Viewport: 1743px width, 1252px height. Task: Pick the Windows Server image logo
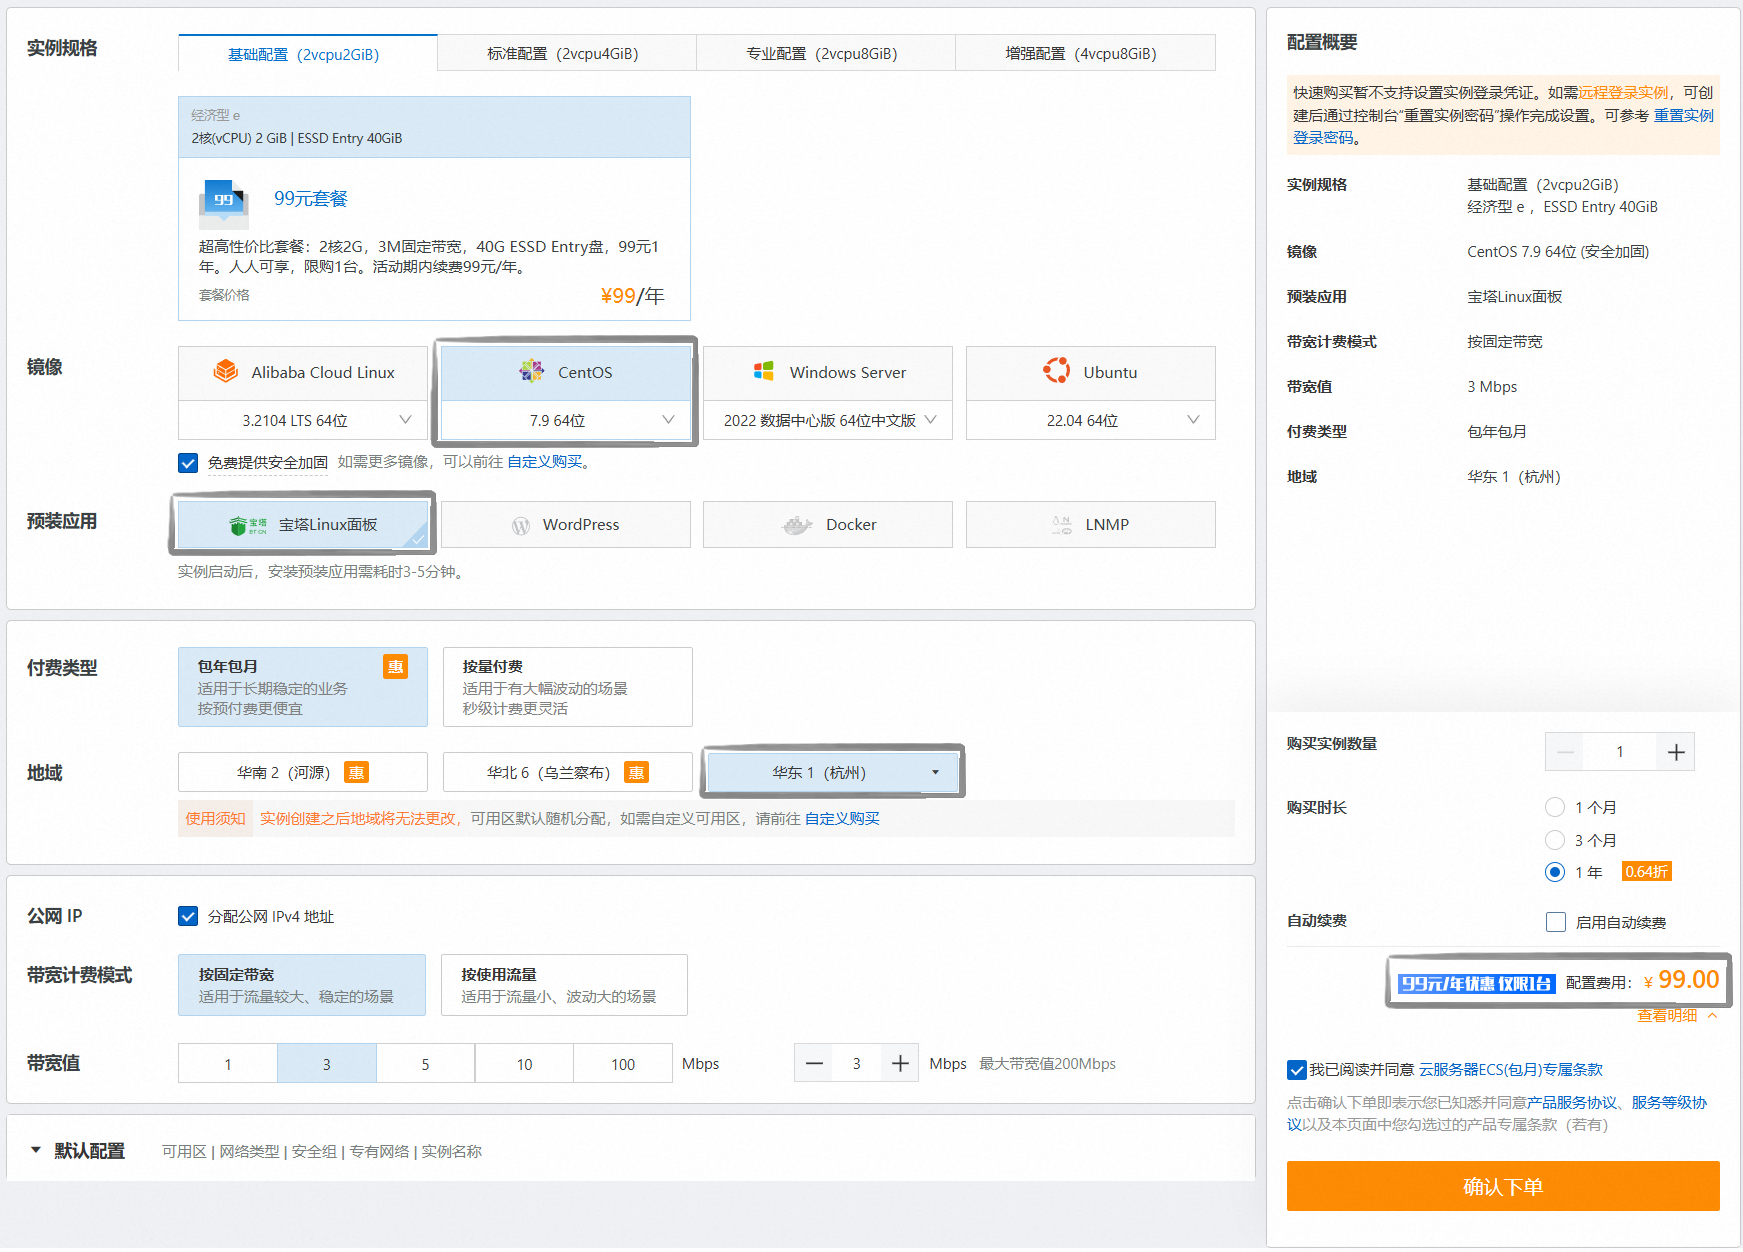point(764,371)
